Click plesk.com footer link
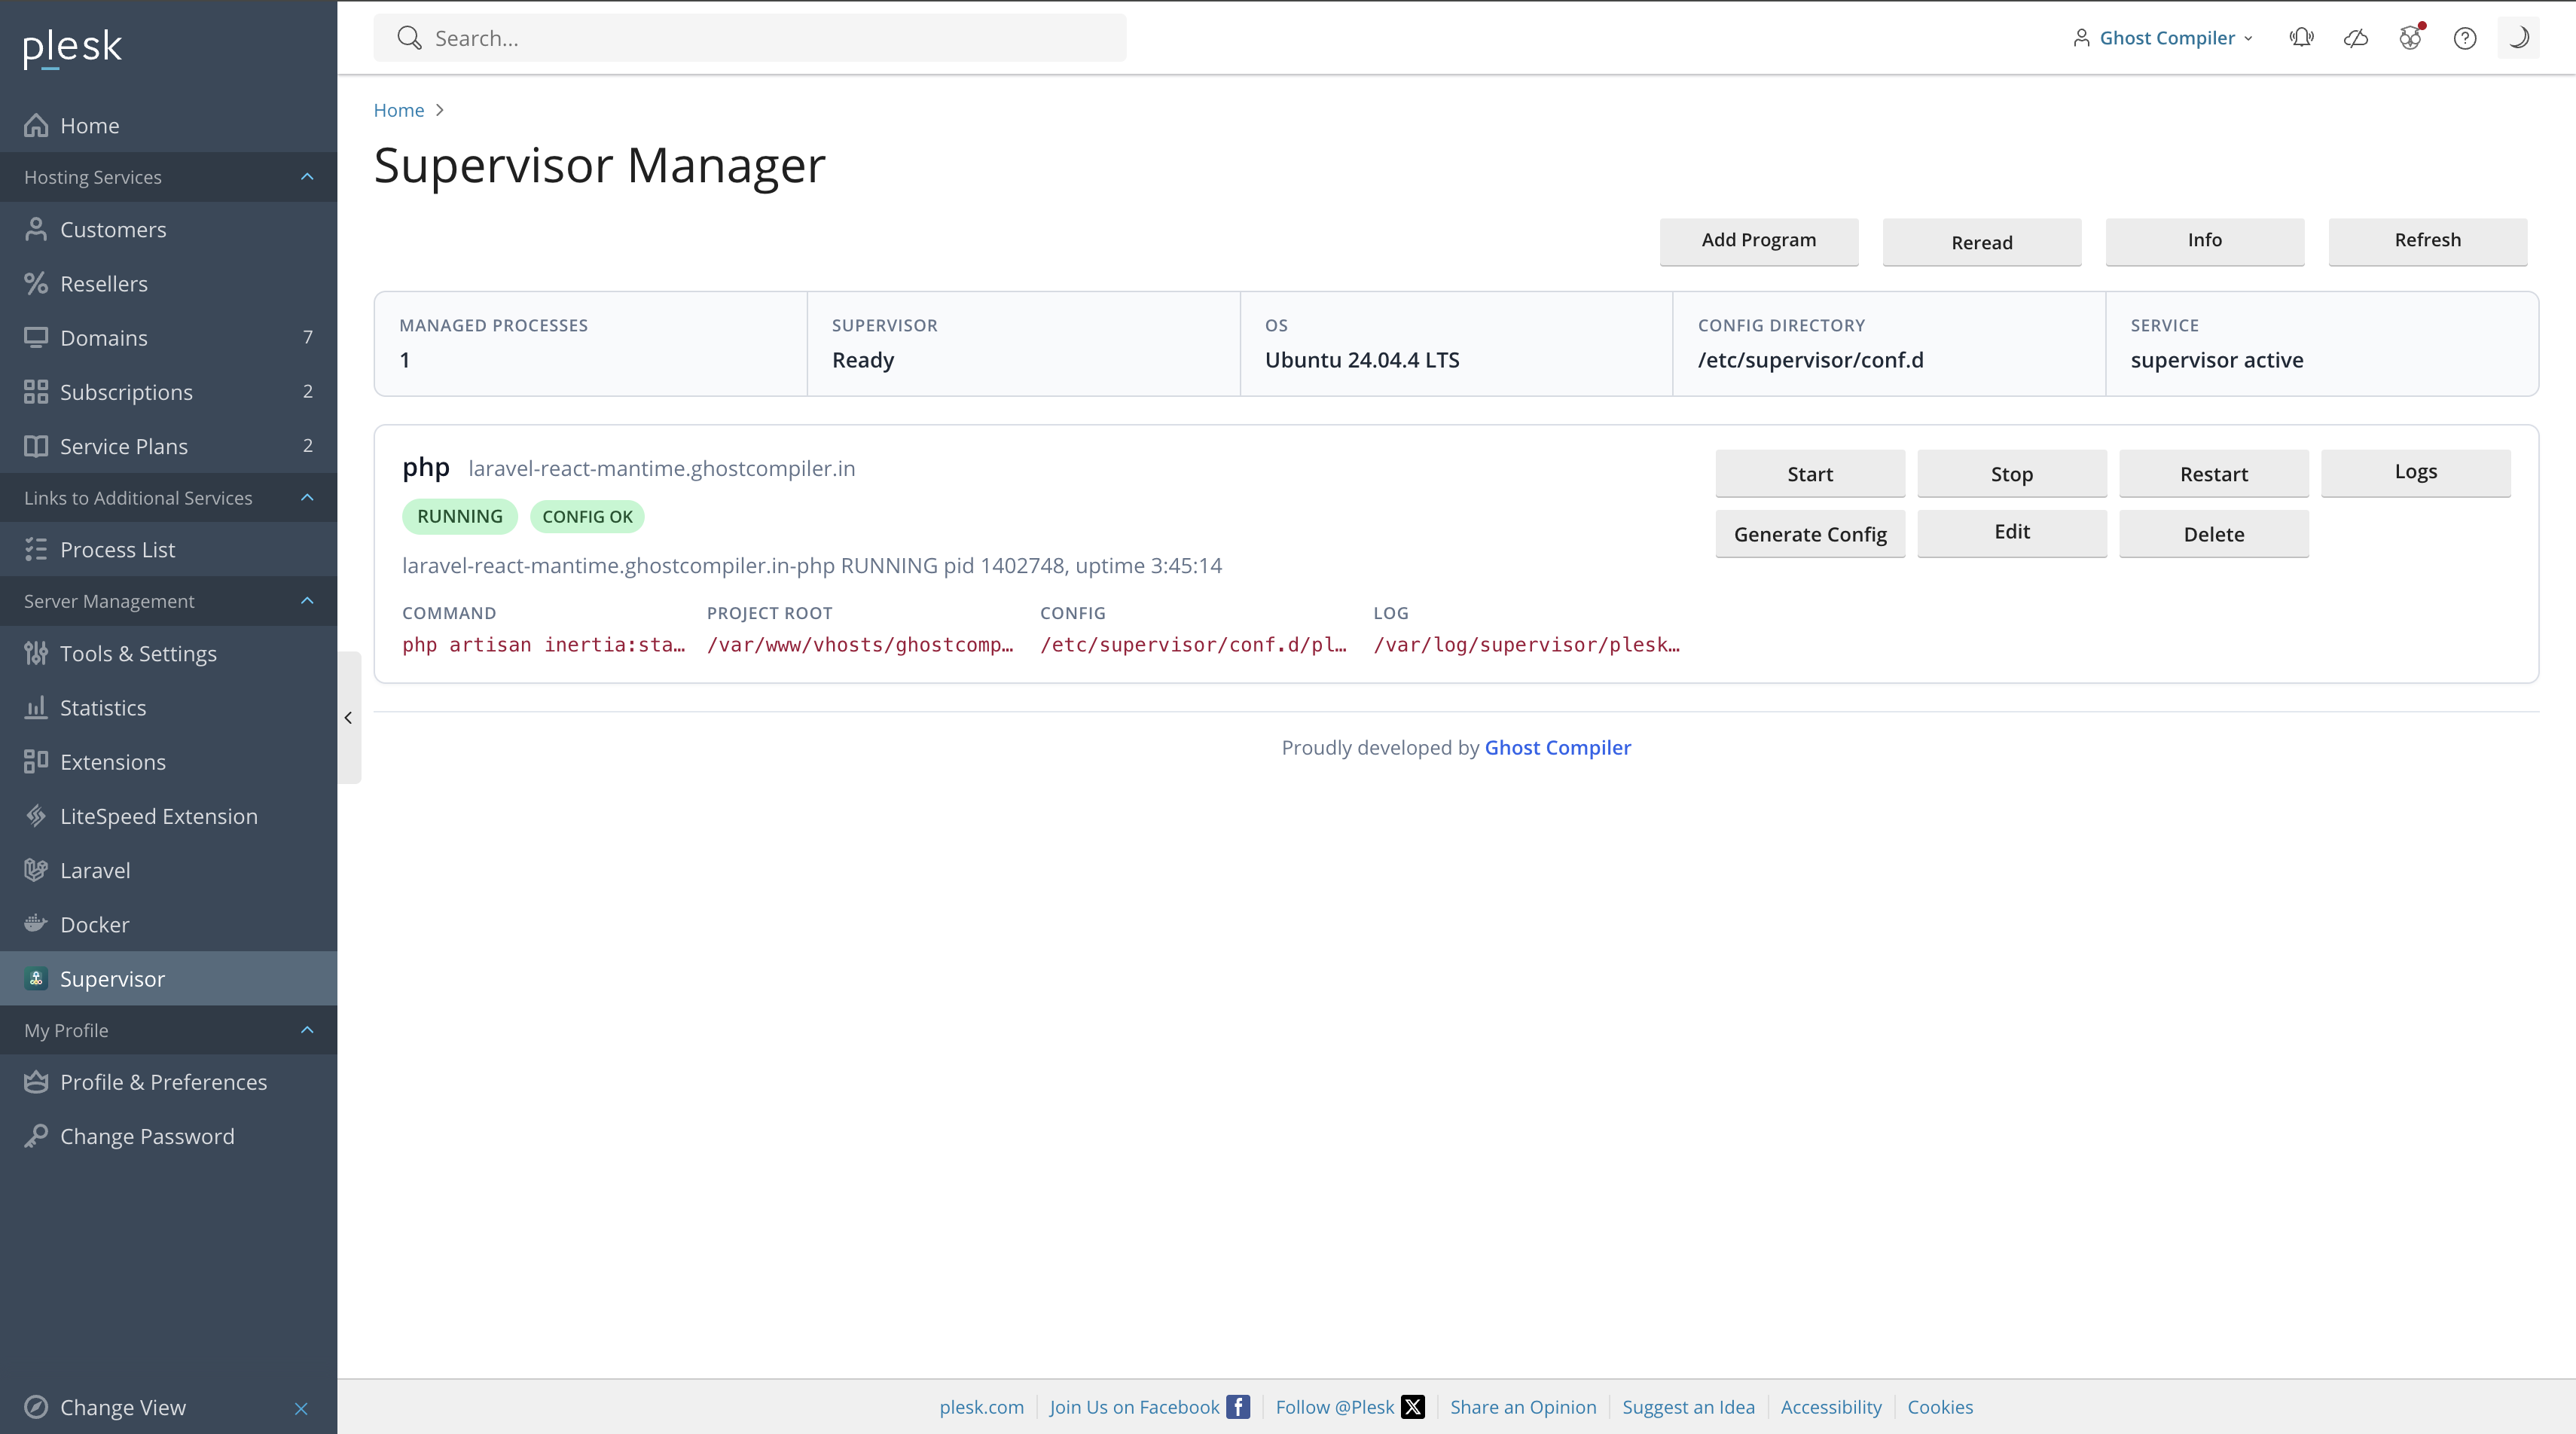This screenshot has height=1434, width=2576. pyautogui.click(x=981, y=1407)
